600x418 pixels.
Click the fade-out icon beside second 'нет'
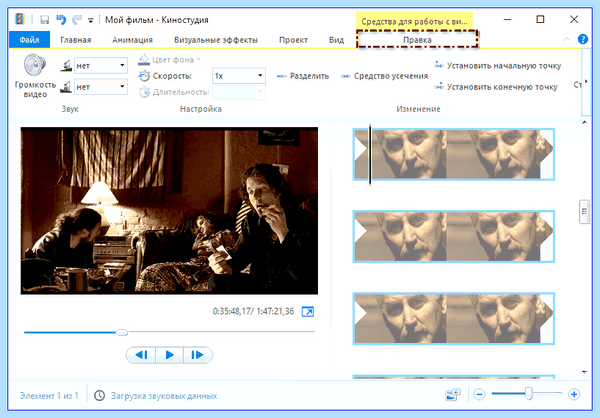point(66,87)
